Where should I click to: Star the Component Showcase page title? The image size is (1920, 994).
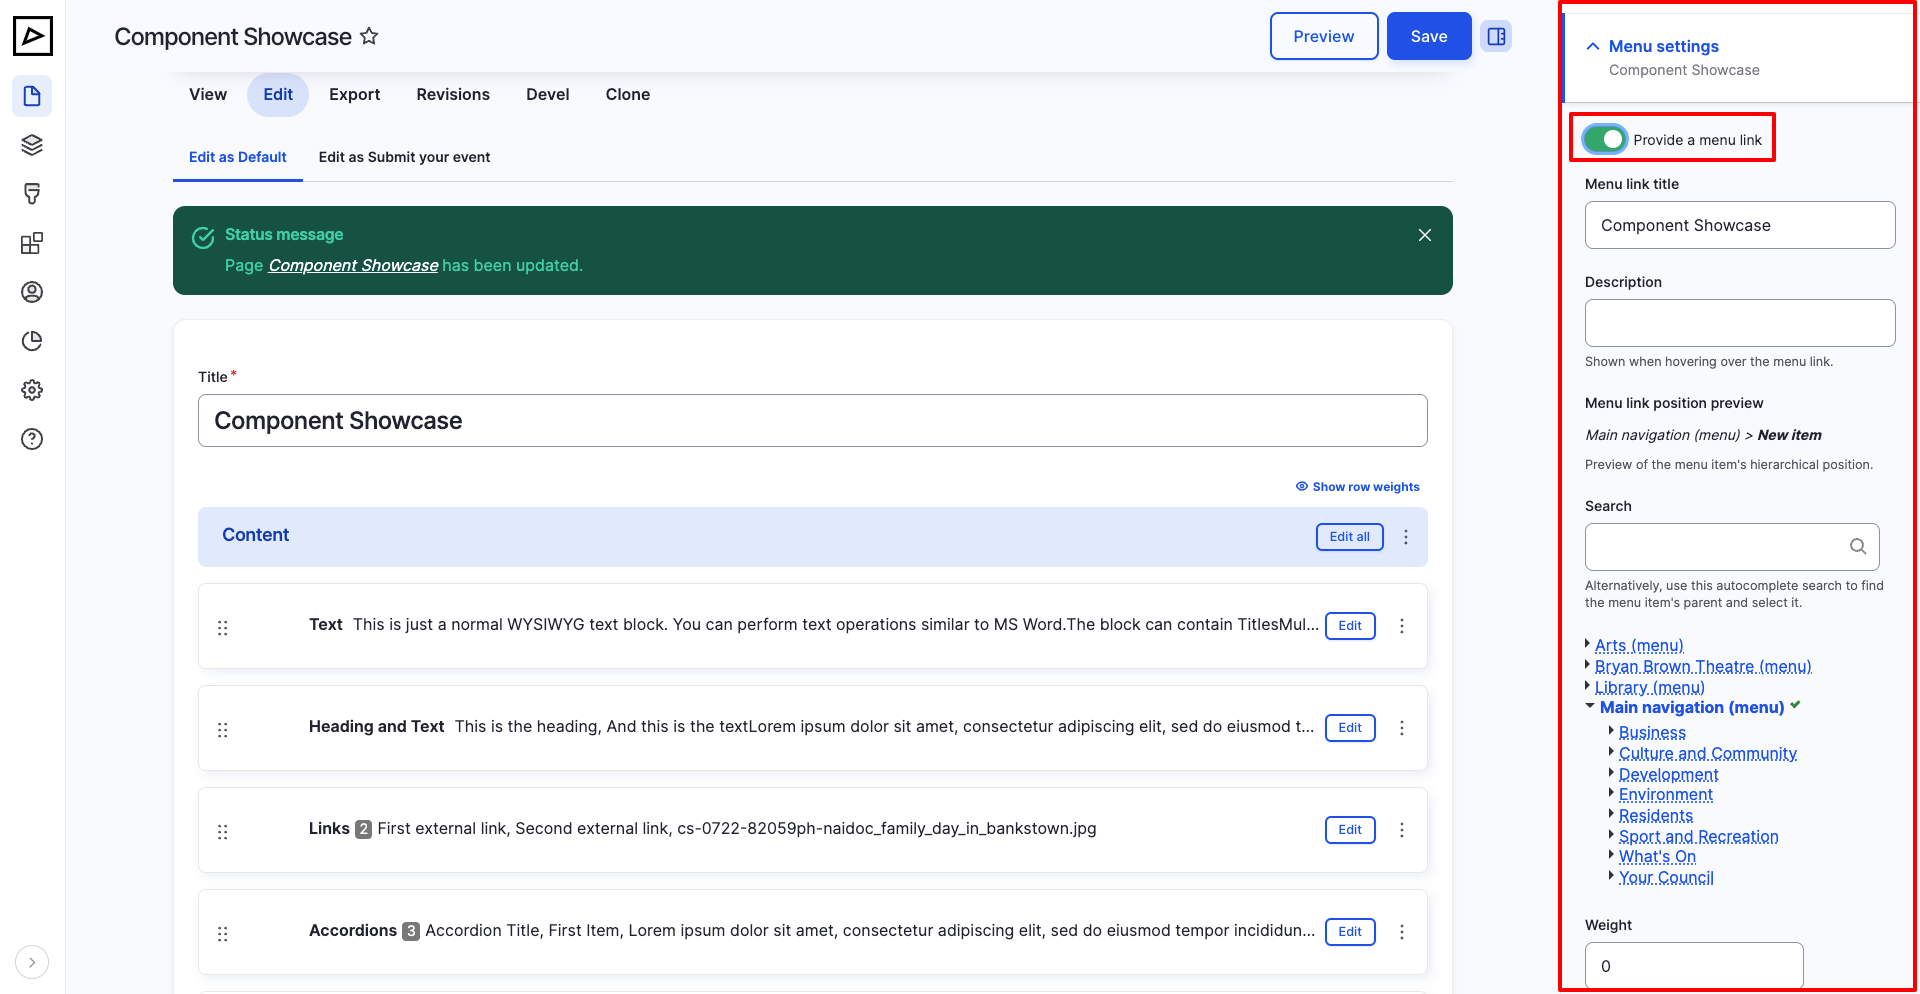(x=369, y=36)
